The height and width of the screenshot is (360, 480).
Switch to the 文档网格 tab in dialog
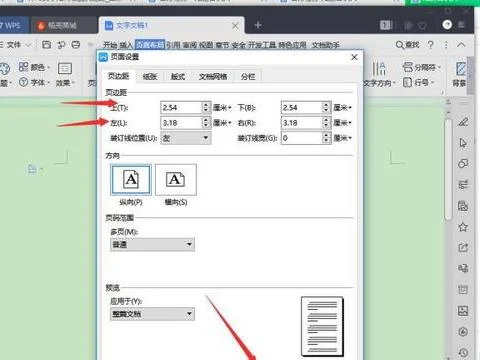coord(213,77)
